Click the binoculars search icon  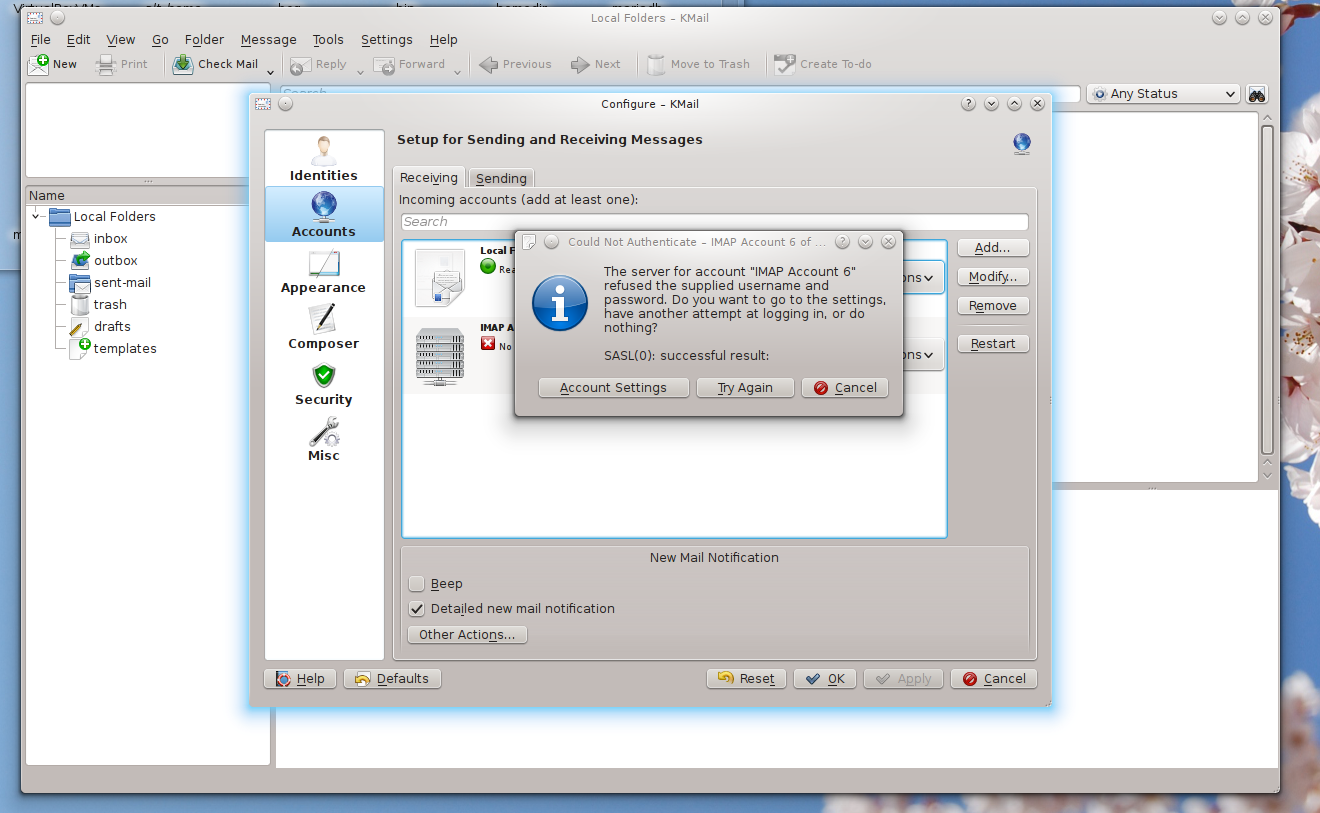point(1257,93)
